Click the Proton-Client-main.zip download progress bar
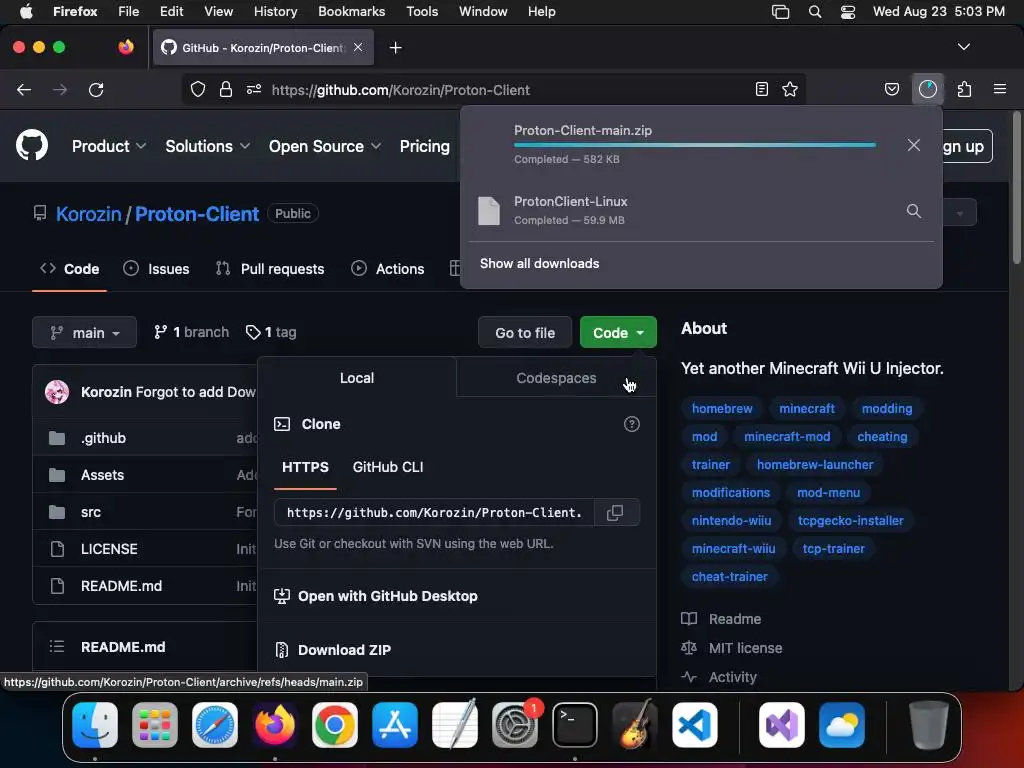Viewport: 1024px width, 768px height. [695, 144]
